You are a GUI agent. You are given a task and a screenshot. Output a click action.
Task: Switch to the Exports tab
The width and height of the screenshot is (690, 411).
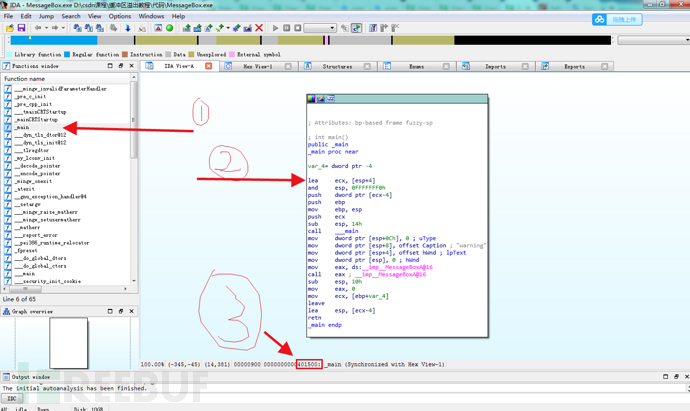pyautogui.click(x=575, y=66)
